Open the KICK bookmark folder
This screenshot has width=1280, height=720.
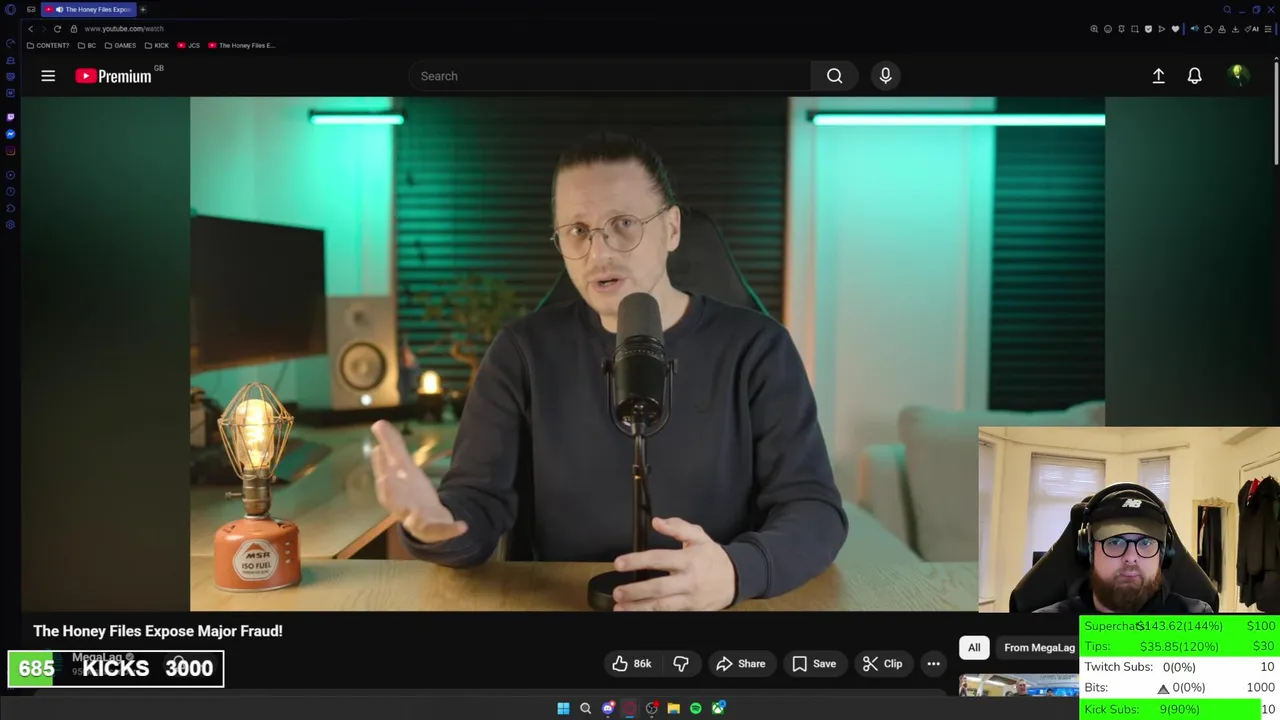157,45
